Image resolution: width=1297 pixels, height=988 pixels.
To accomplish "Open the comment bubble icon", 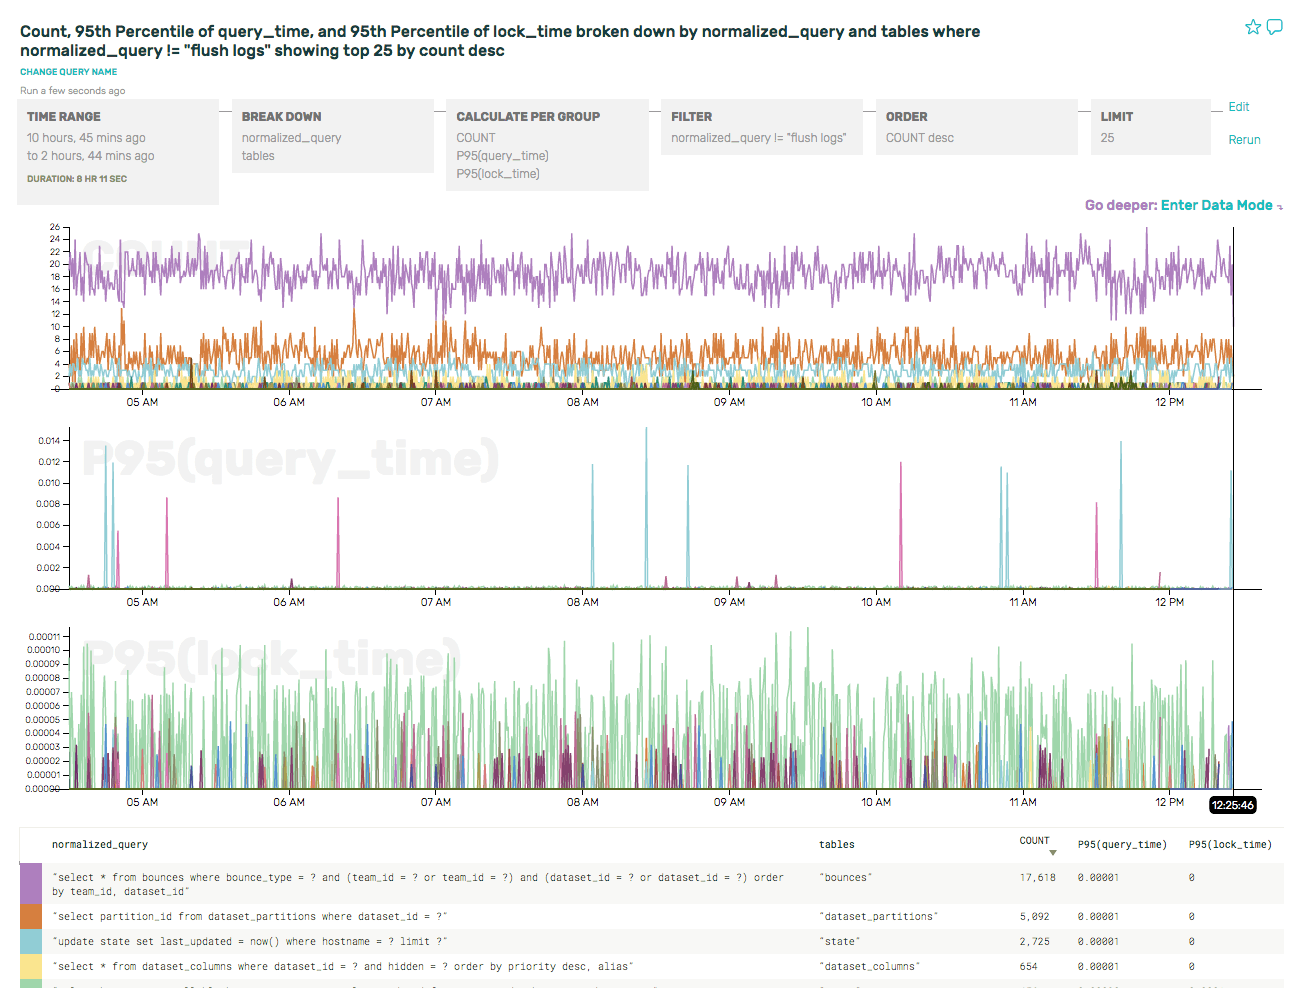I will point(1276,27).
